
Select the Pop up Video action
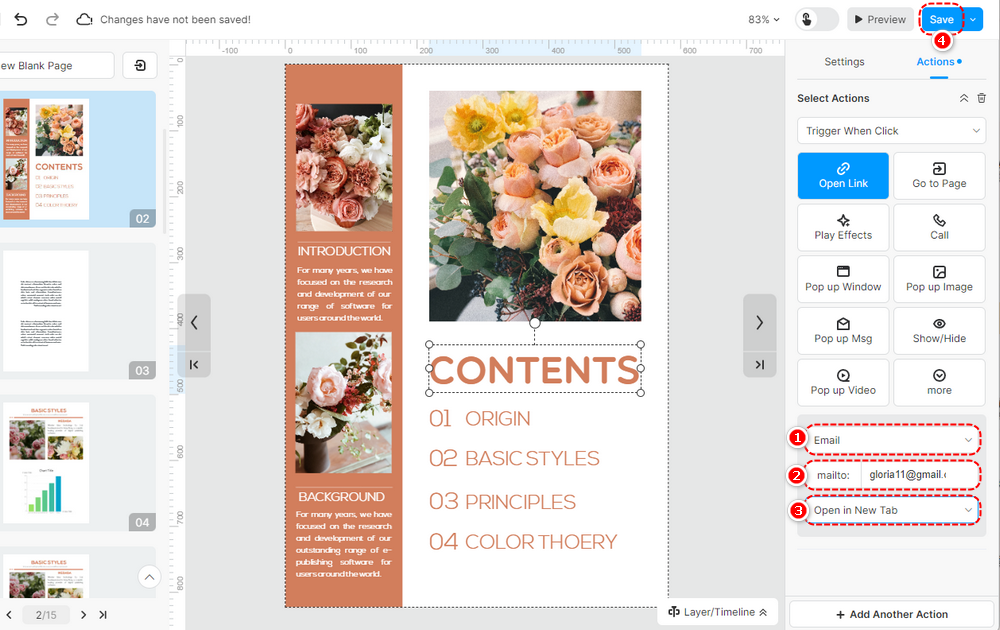(842, 383)
